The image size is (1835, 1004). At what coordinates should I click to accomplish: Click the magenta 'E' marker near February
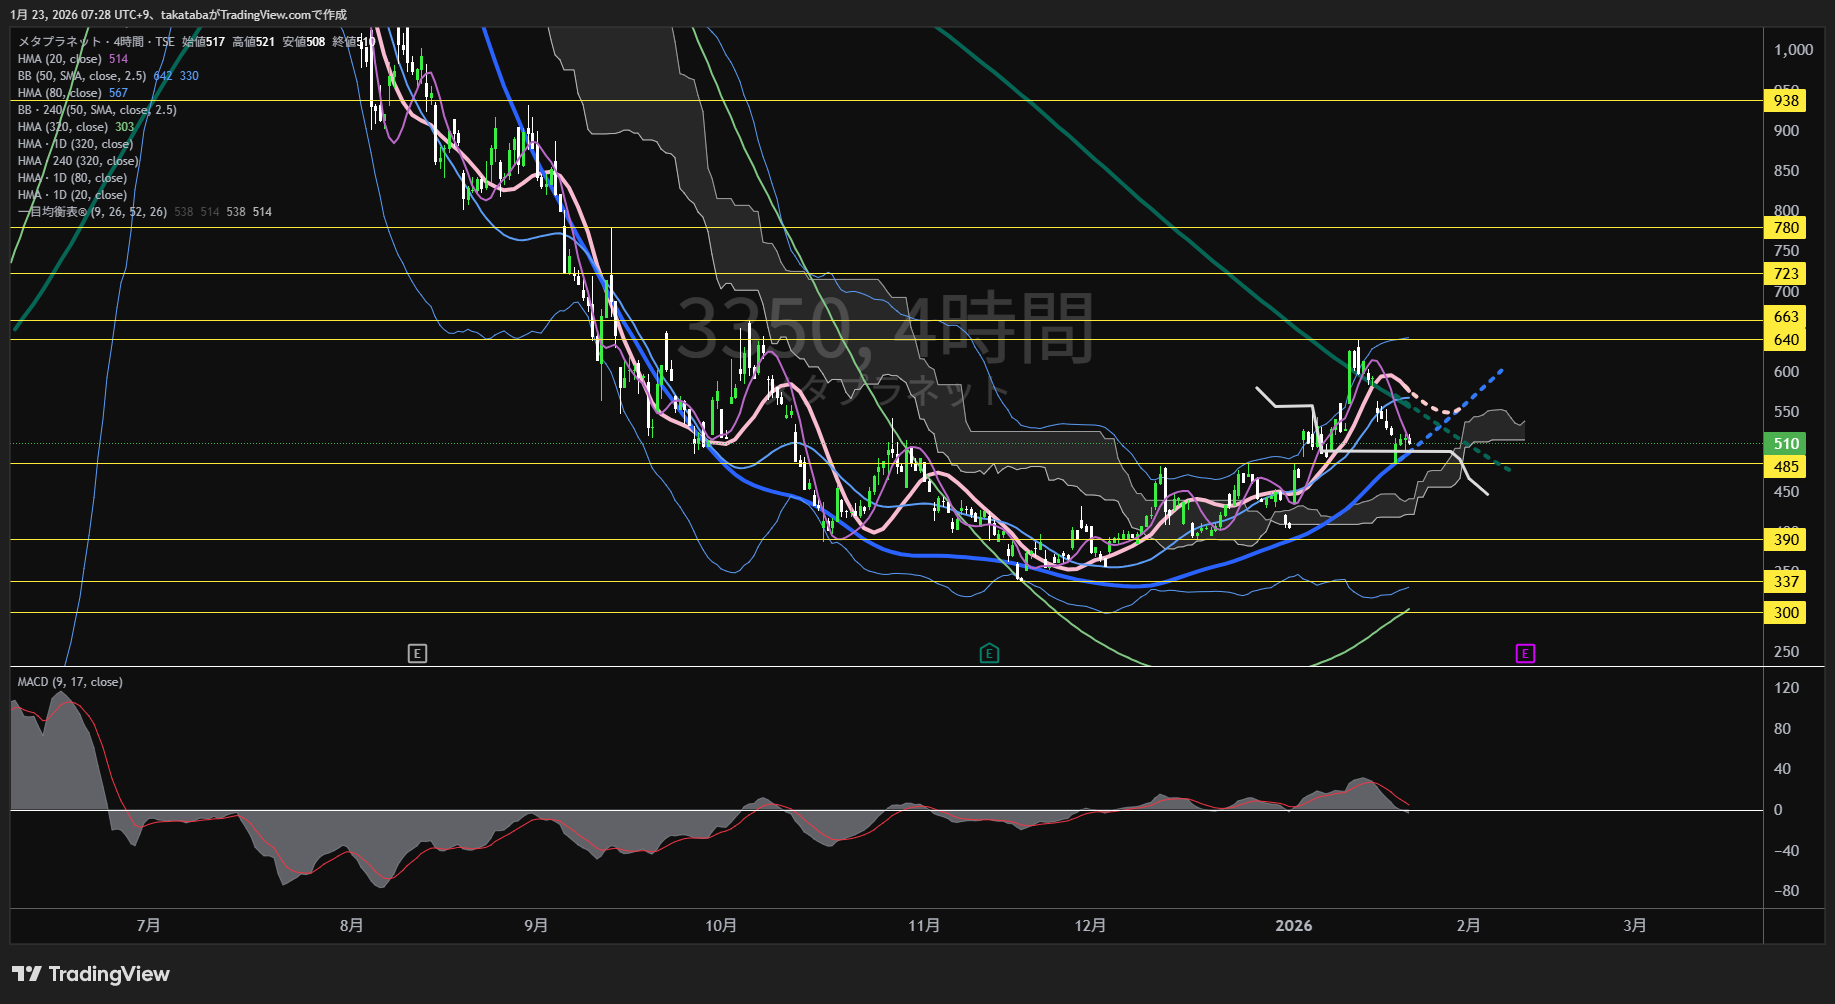1525,654
